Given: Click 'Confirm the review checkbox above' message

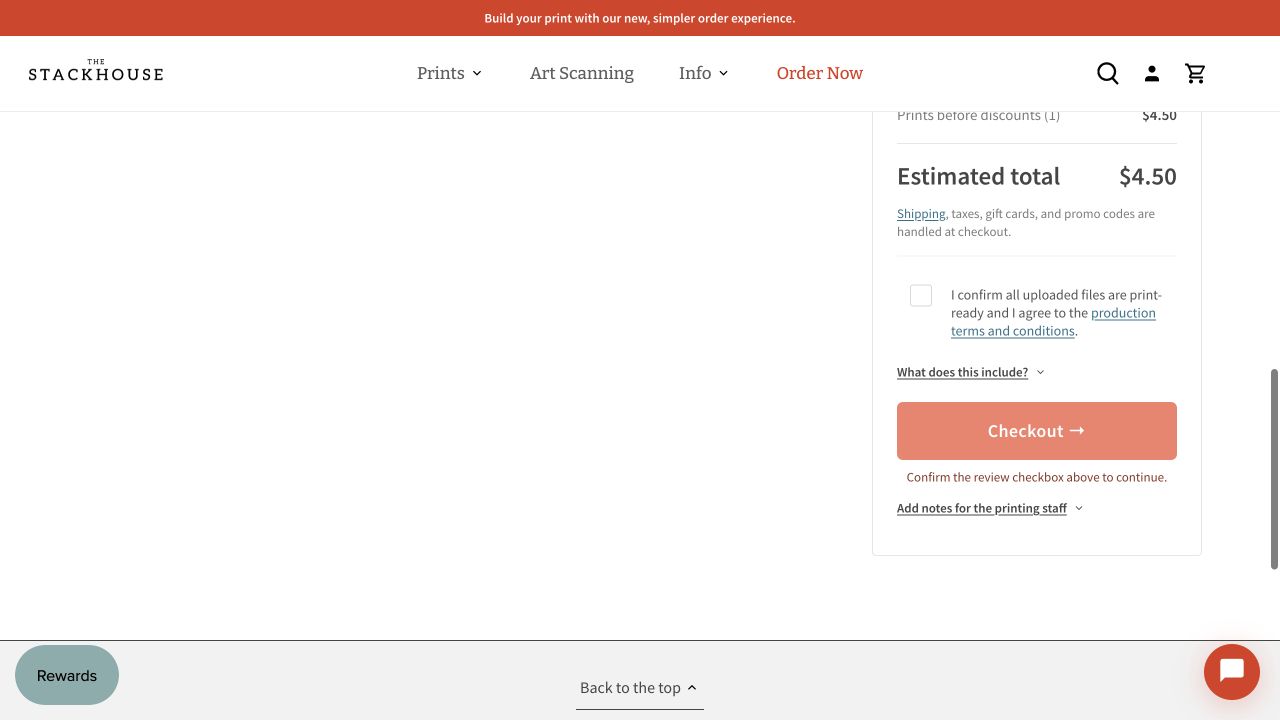Looking at the screenshot, I should click(x=1037, y=477).
